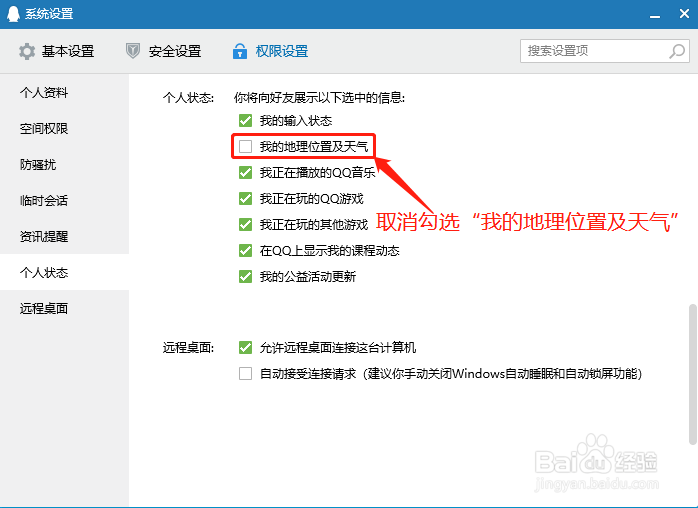Click the 个人状态: section label
The width and height of the screenshot is (698, 508).
[x=188, y=98]
